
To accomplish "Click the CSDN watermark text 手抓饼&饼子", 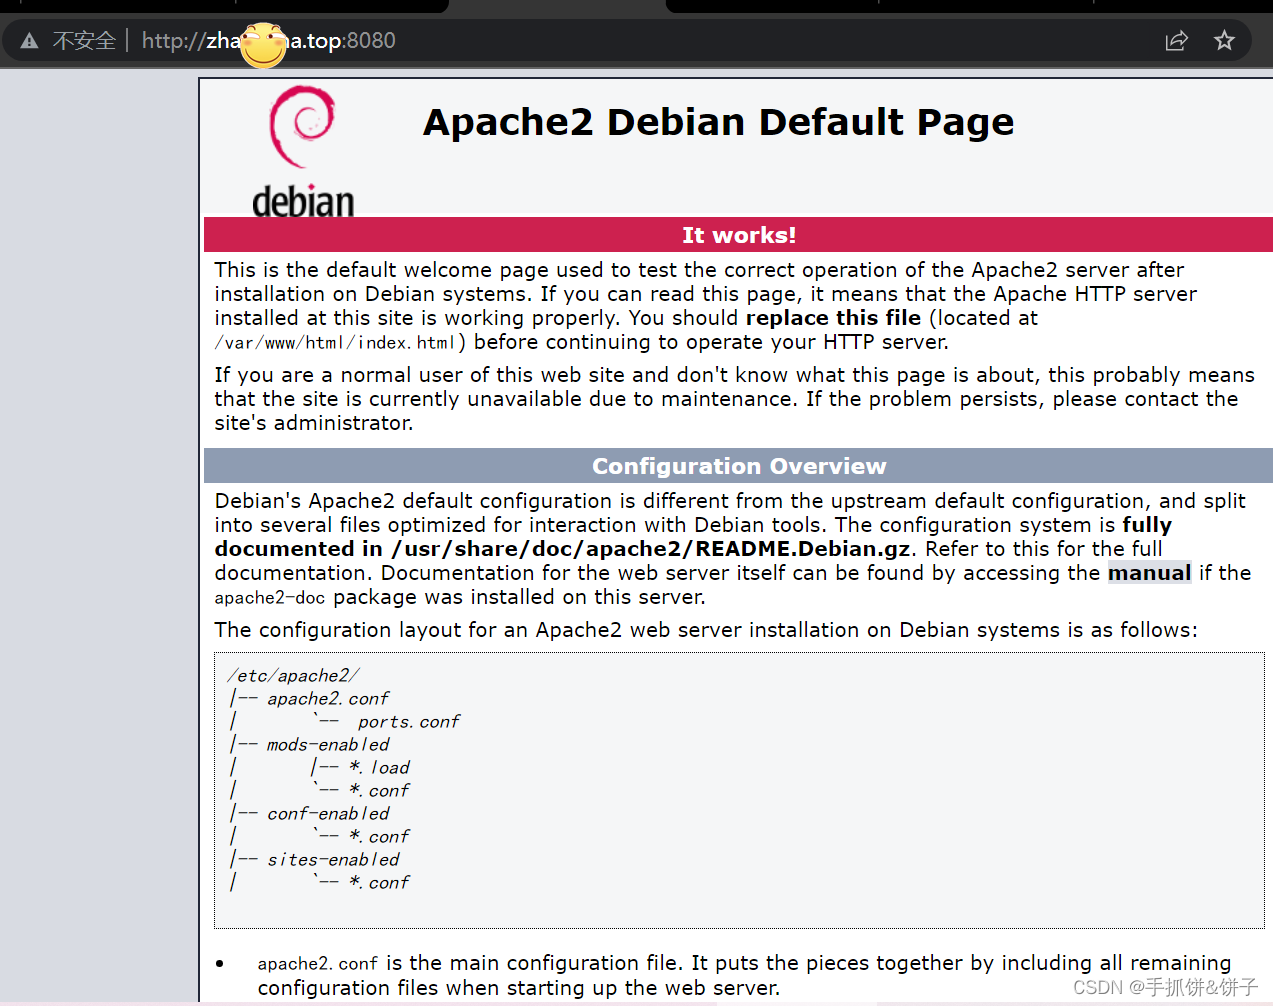I will coord(1163,986).
